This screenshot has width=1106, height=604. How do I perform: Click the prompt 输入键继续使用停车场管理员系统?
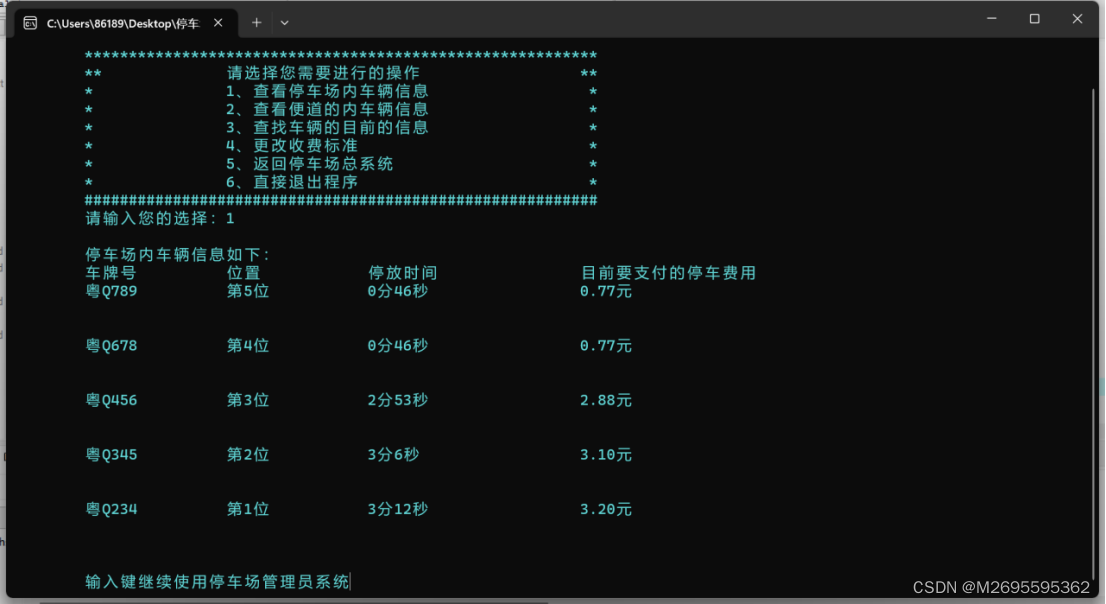click(x=217, y=582)
